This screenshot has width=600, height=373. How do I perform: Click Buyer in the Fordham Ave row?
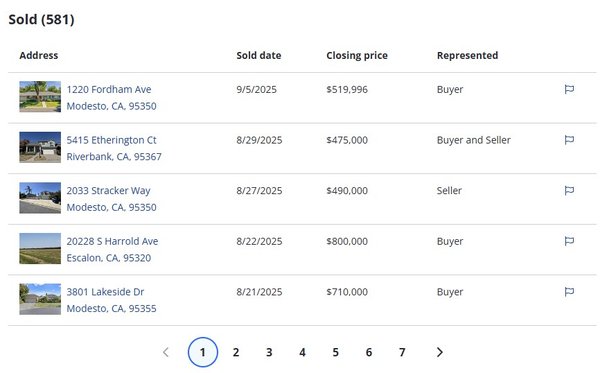pyautogui.click(x=450, y=89)
